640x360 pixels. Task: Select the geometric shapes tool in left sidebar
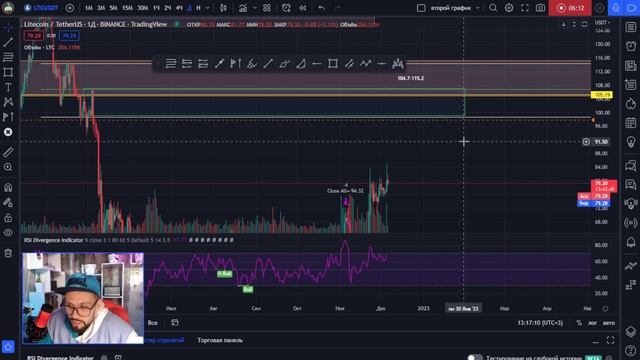tap(8, 72)
